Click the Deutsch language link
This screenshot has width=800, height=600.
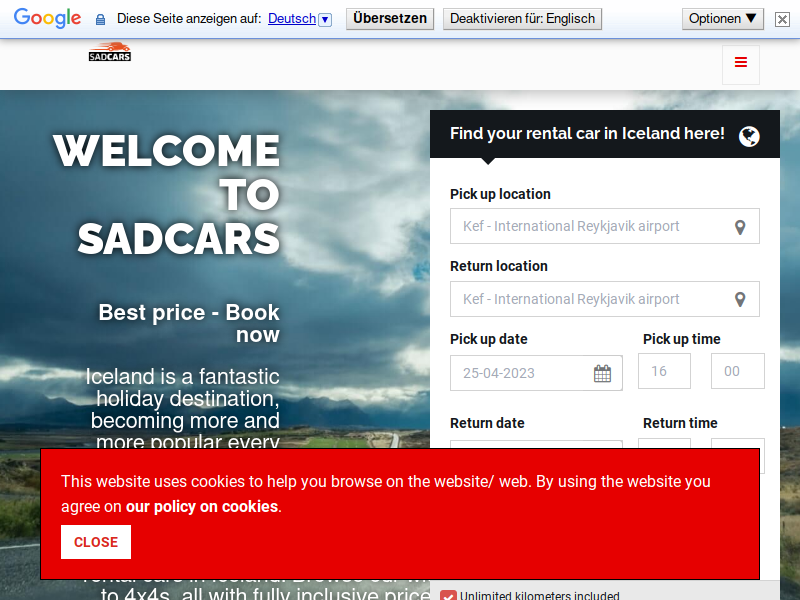point(292,19)
